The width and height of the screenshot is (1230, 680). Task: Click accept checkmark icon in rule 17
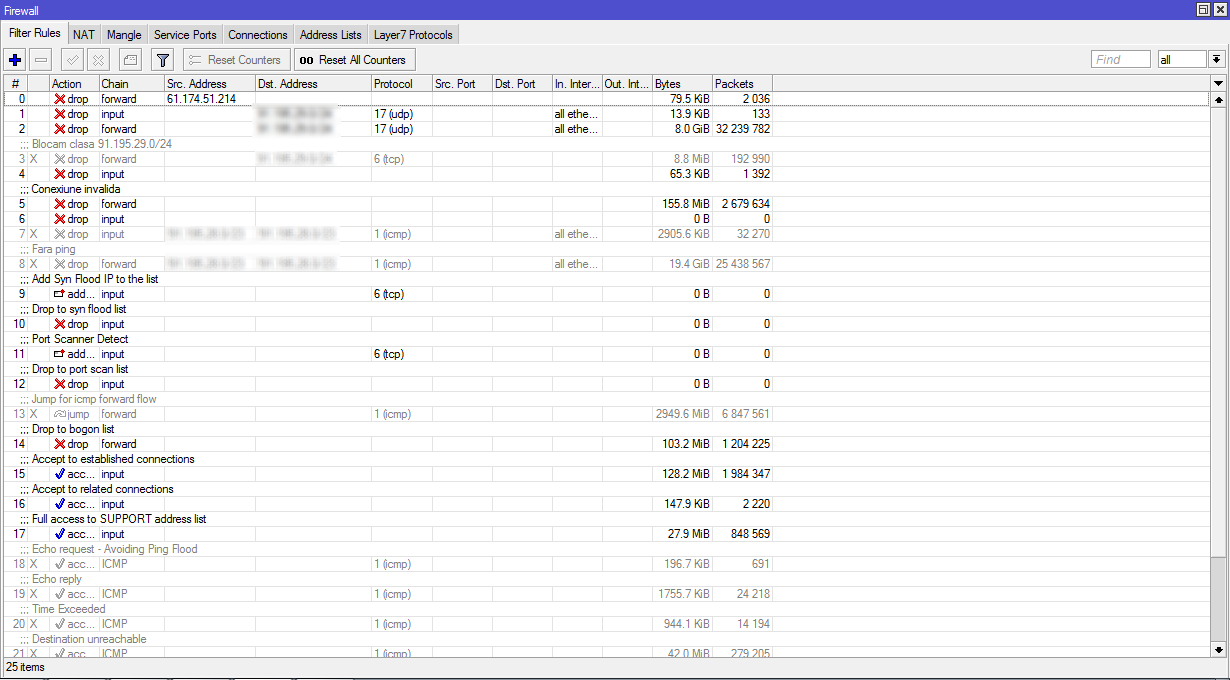[59, 534]
